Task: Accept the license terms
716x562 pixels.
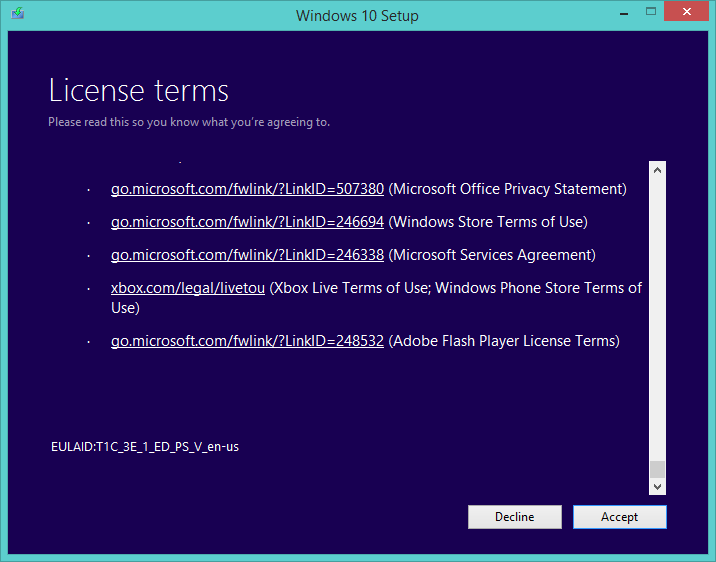Action: point(620,517)
